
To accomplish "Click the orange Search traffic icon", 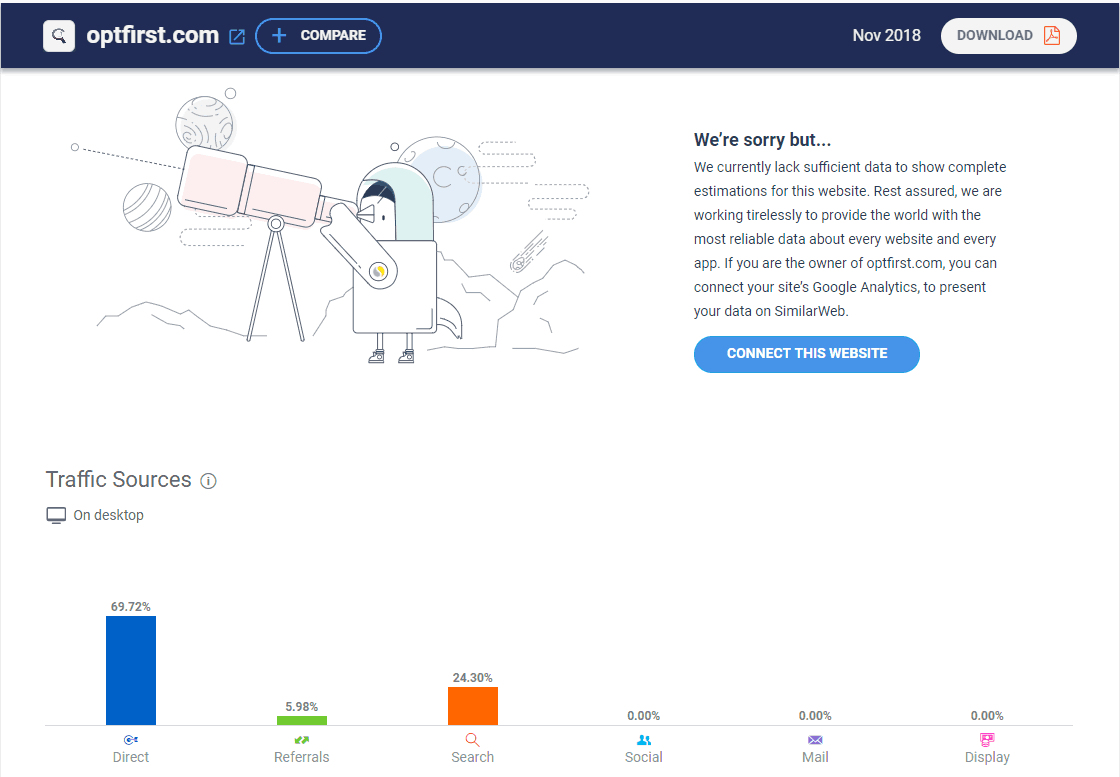I will click(472, 739).
